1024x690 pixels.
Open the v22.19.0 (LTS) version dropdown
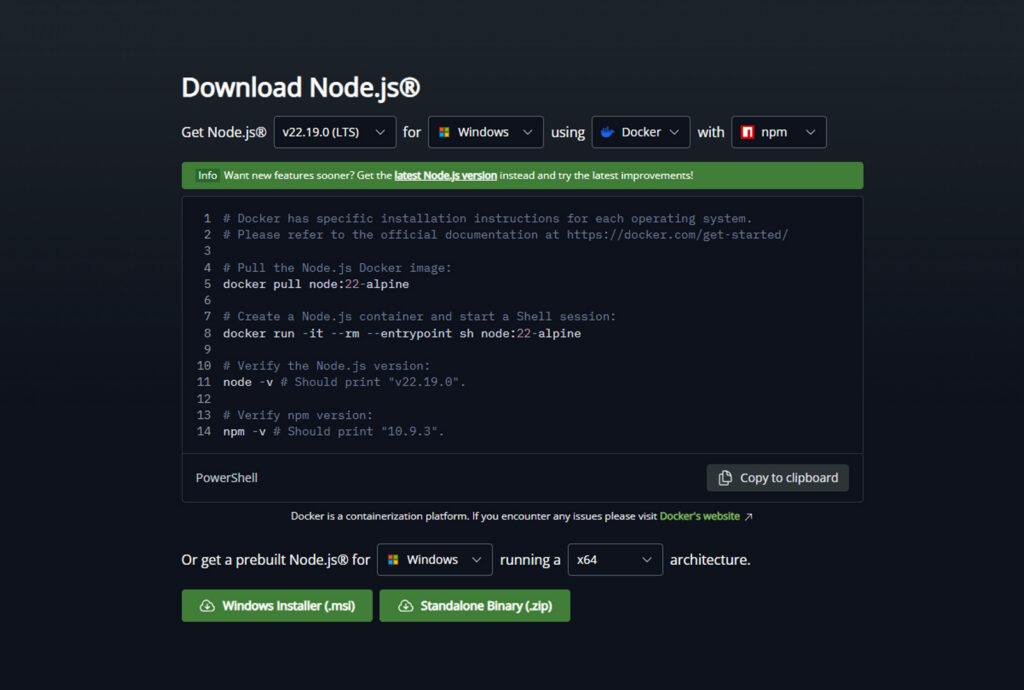[335, 132]
